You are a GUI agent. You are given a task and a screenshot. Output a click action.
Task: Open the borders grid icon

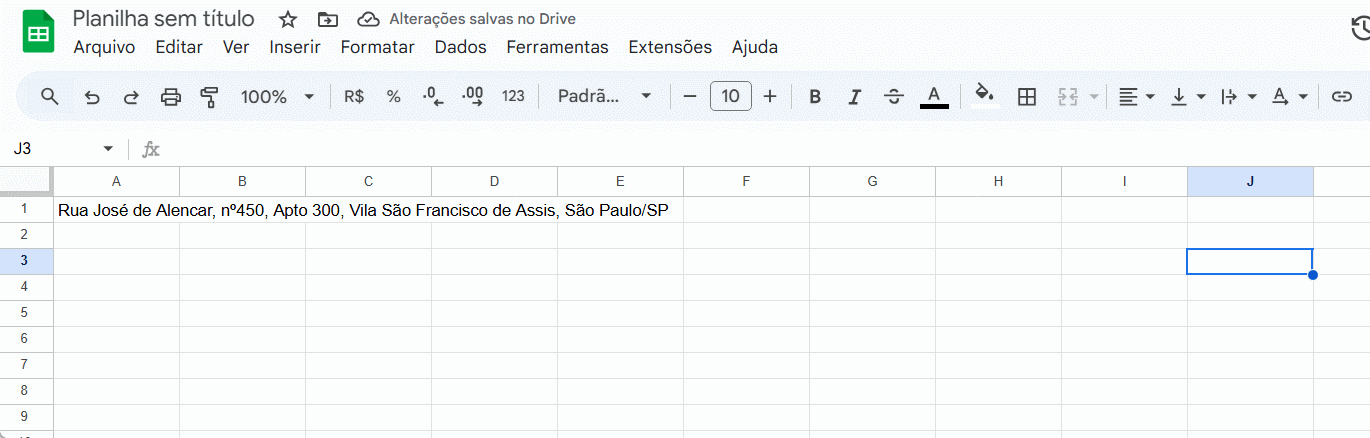[1026, 97]
